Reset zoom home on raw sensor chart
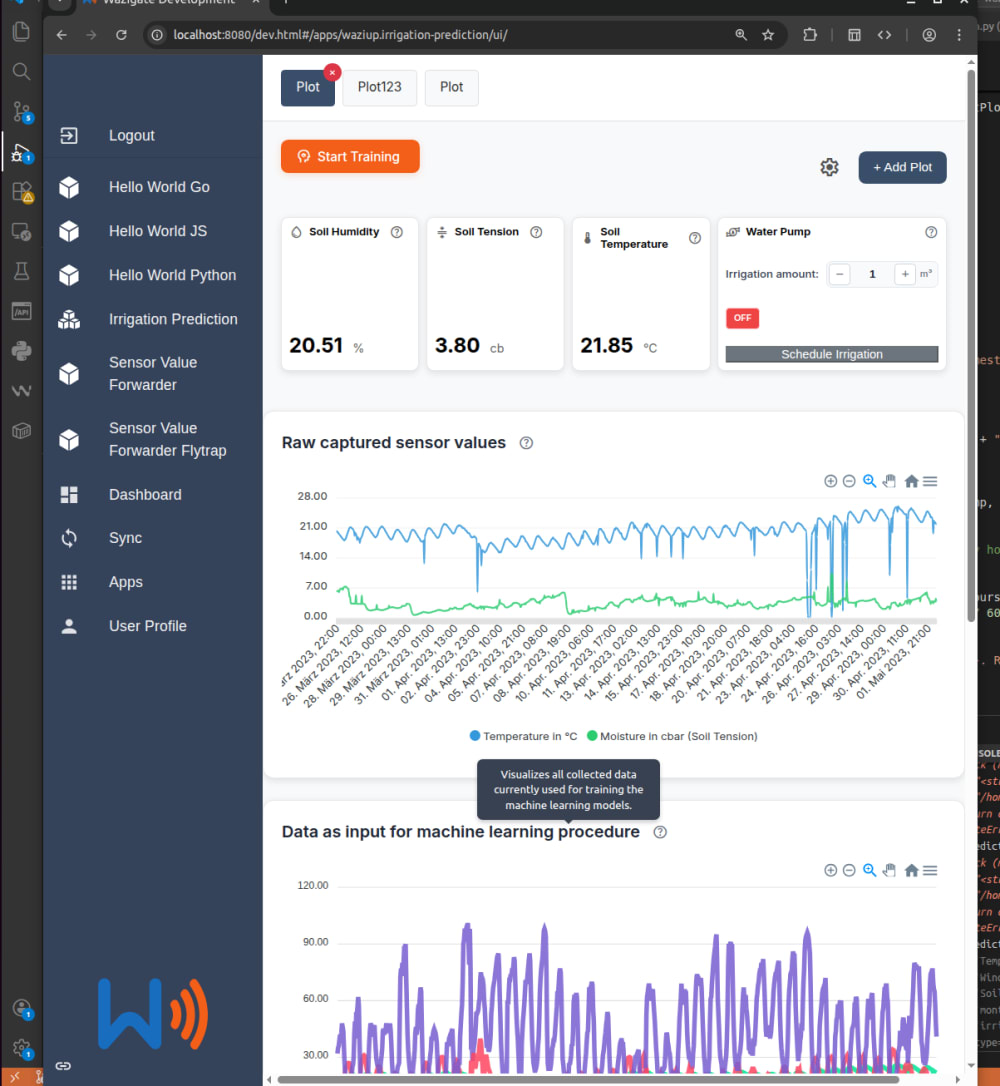The image size is (1000, 1086). [x=911, y=481]
